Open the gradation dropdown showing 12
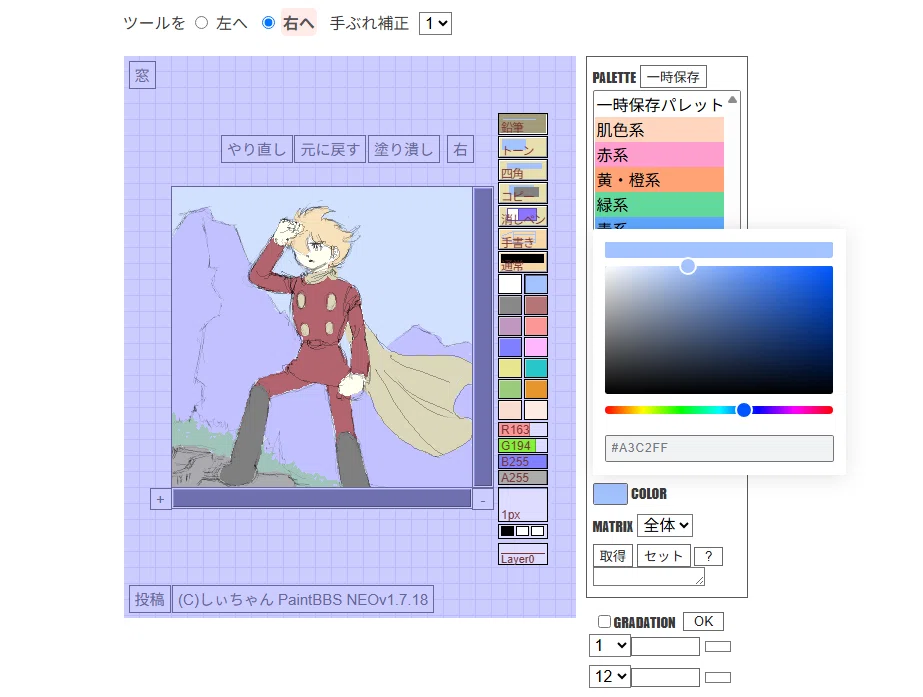923x697 pixels. coord(610,676)
